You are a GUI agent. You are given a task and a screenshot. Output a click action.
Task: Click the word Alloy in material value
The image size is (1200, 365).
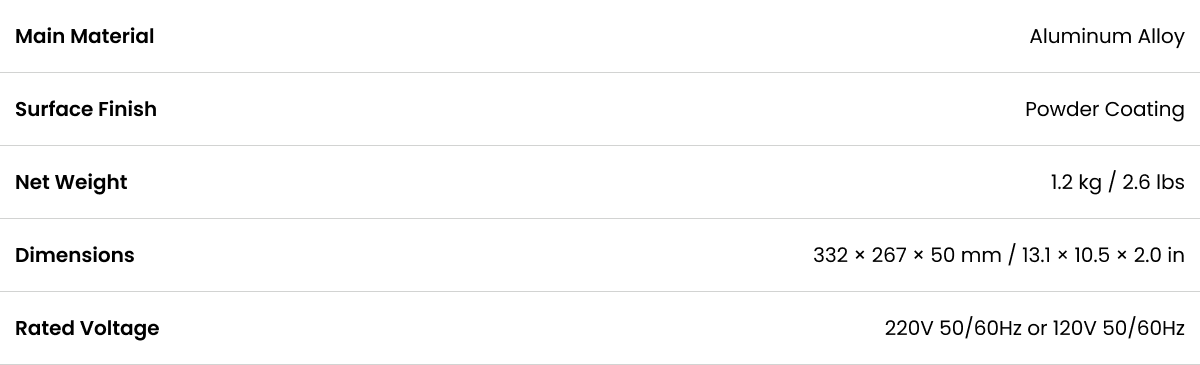(x=1162, y=37)
